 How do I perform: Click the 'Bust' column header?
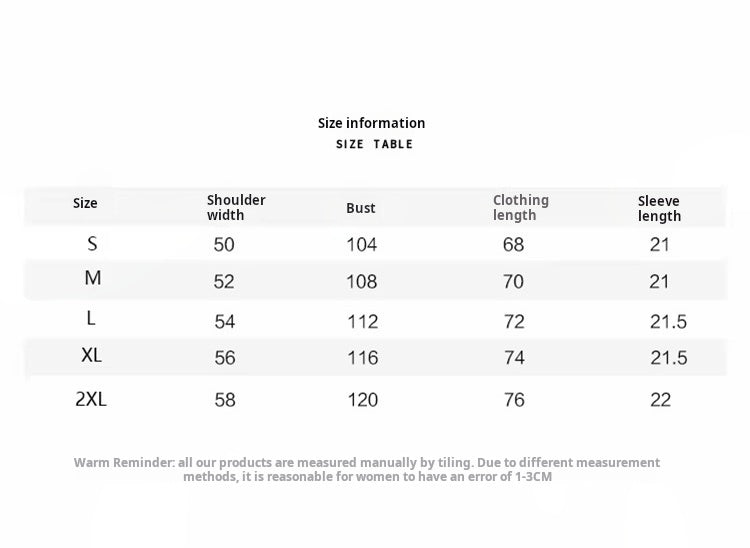pyautogui.click(x=361, y=208)
